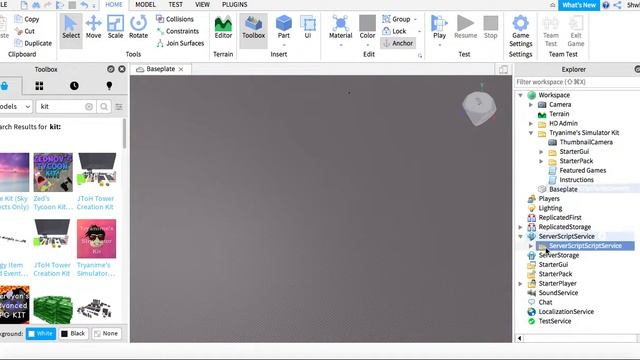The image size is (640, 360).
Task: Activate the Scale tool
Action: pos(116,27)
